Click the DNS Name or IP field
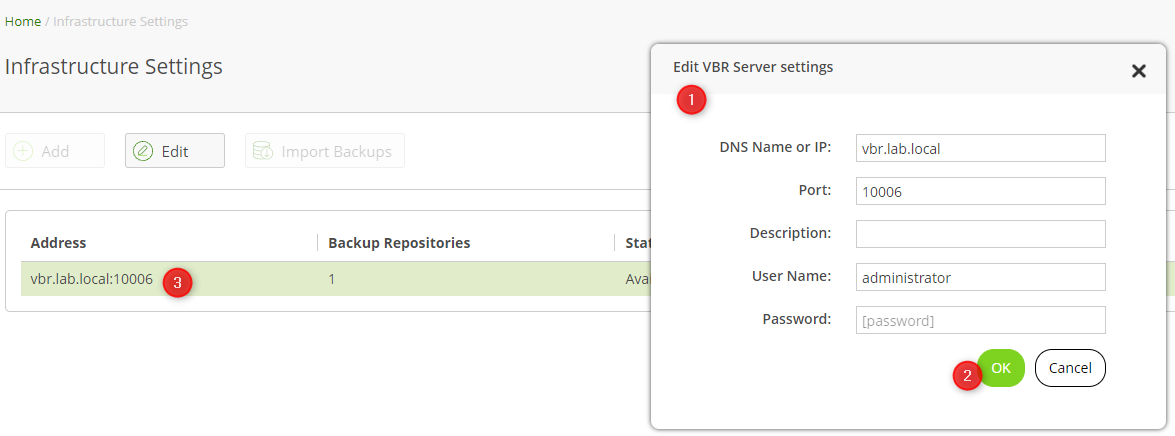This screenshot has width=1175, height=436. (980, 148)
